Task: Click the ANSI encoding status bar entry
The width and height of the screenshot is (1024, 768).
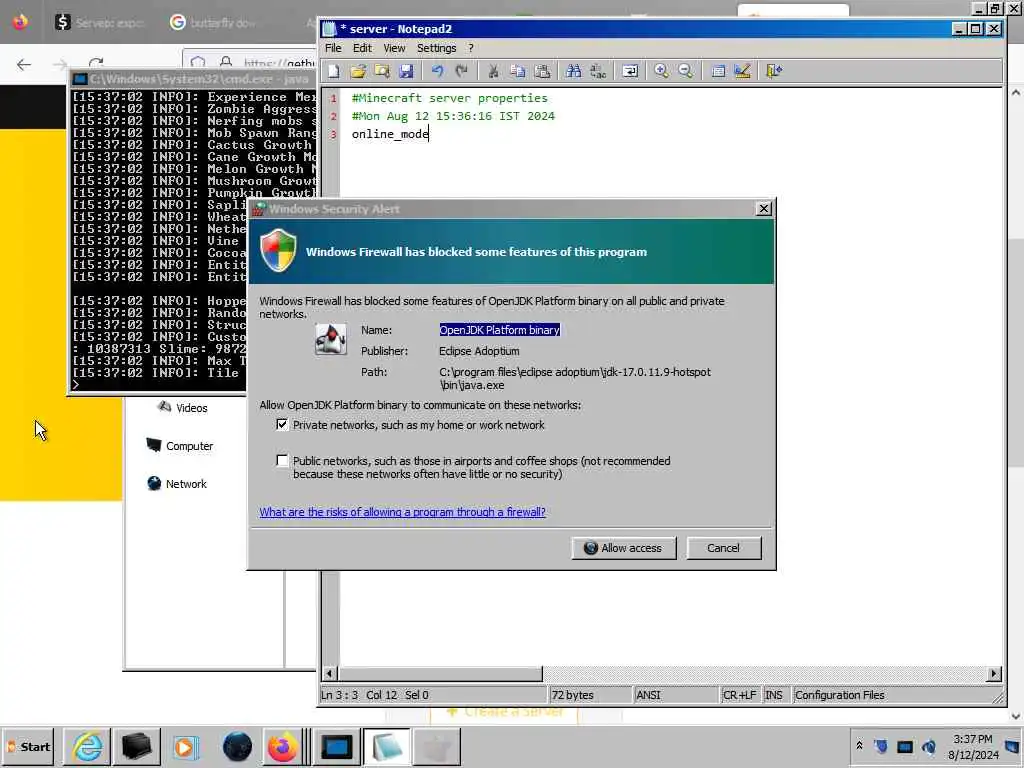Action: pos(675,695)
